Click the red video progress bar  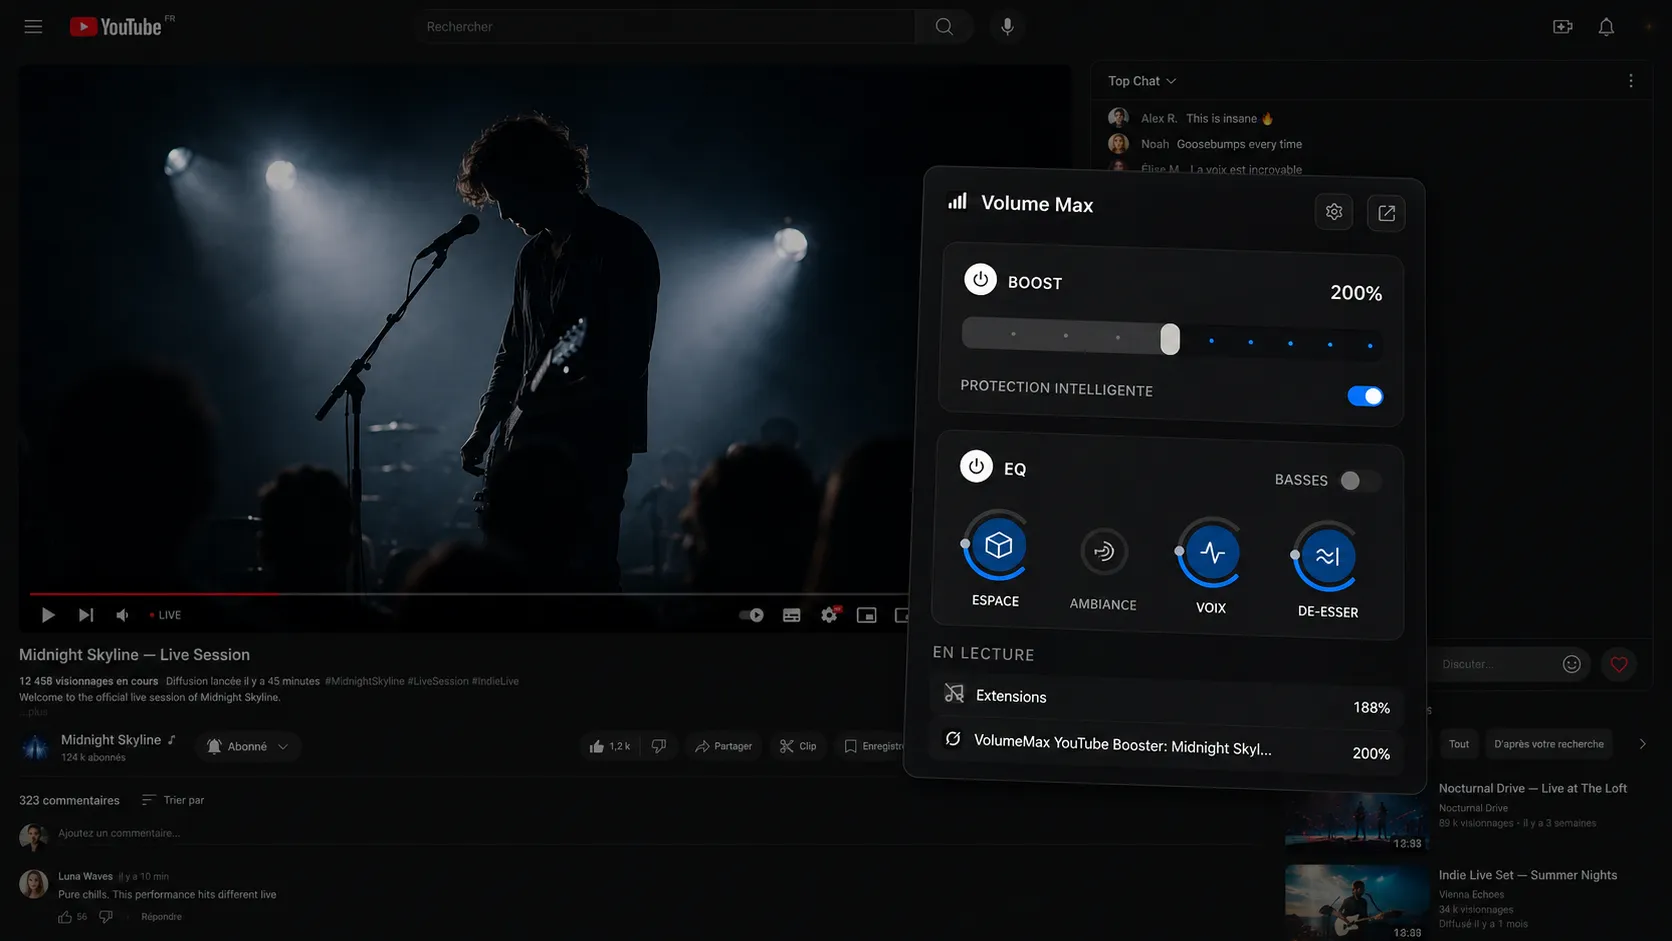(x=154, y=593)
